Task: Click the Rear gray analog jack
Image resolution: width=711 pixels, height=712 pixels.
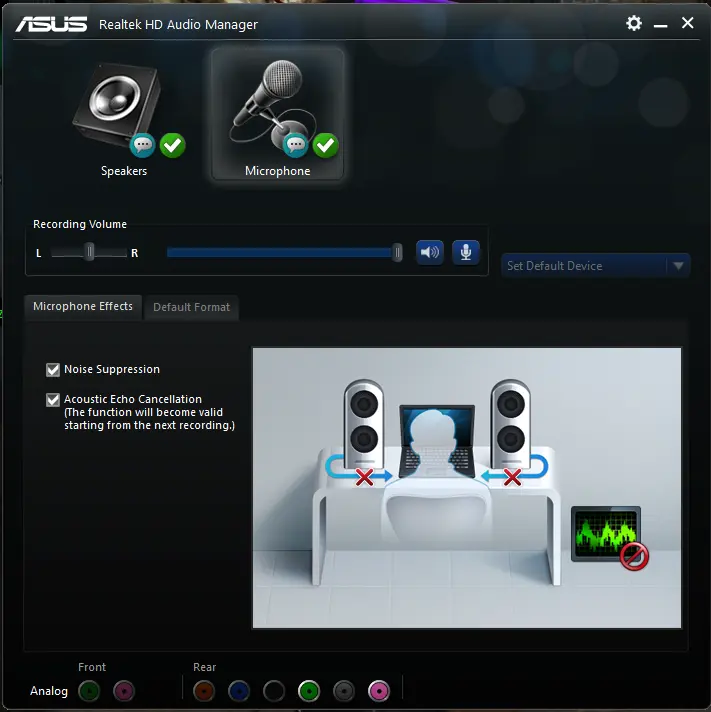Action: pyautogui.click(x=344, y=691)
